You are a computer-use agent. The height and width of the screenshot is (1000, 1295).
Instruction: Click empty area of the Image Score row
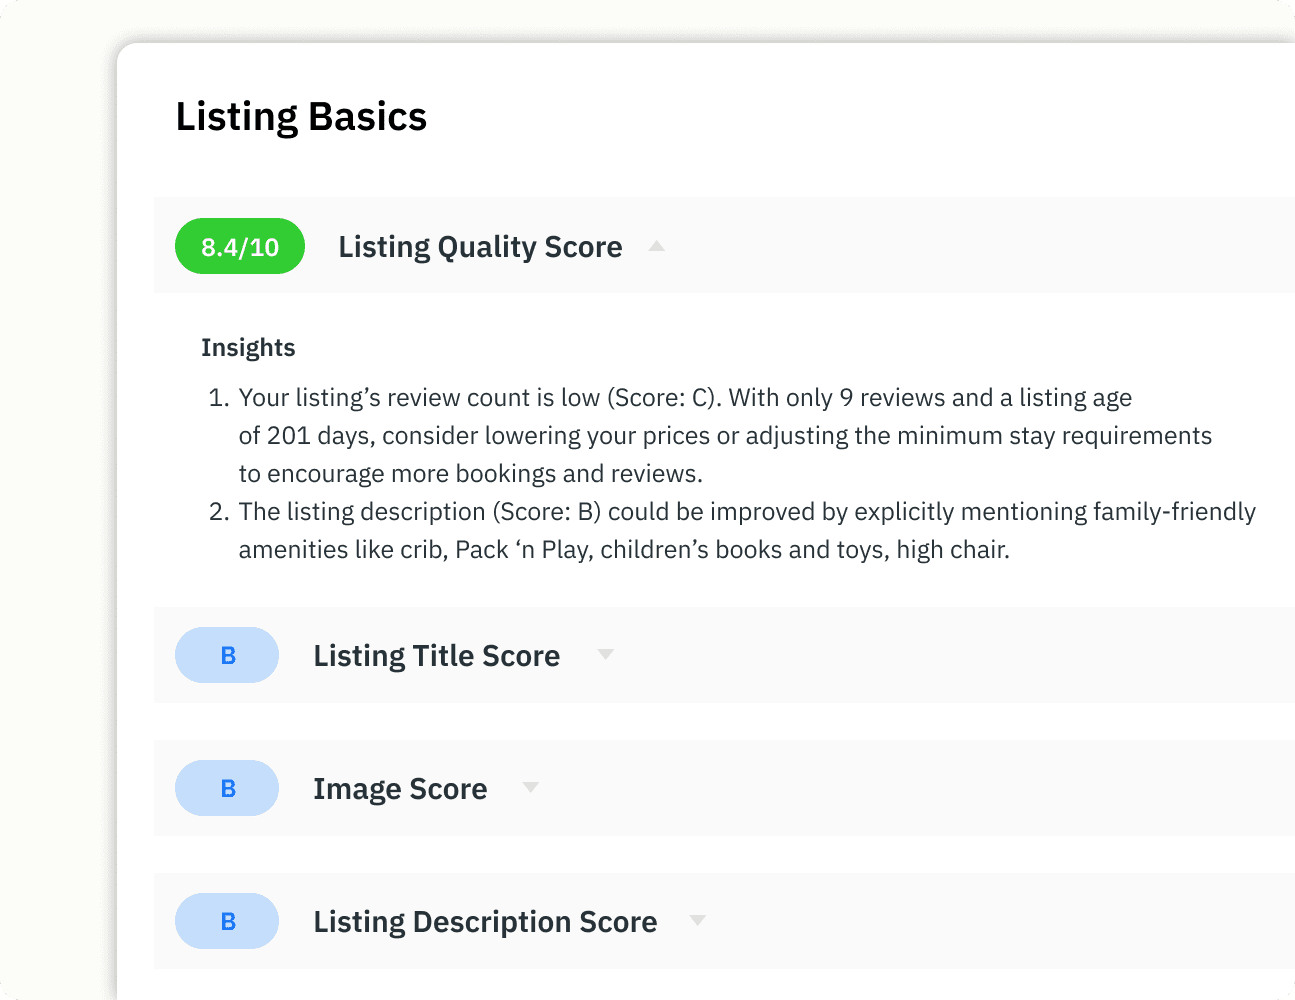(900, 788)
